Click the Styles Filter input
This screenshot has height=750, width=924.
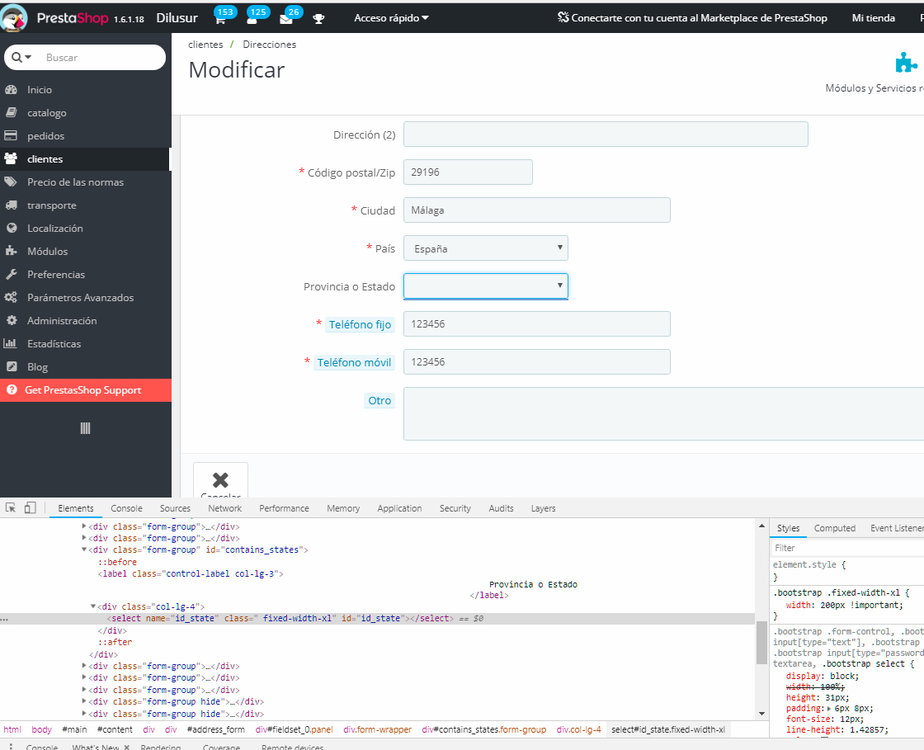[847, 548]
